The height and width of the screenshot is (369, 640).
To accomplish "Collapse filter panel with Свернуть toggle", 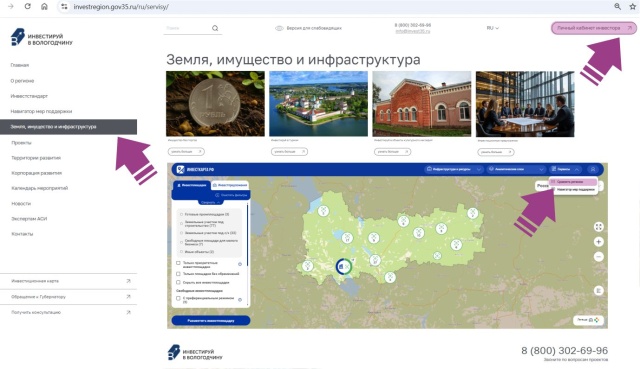I will [x=210, y=202].
